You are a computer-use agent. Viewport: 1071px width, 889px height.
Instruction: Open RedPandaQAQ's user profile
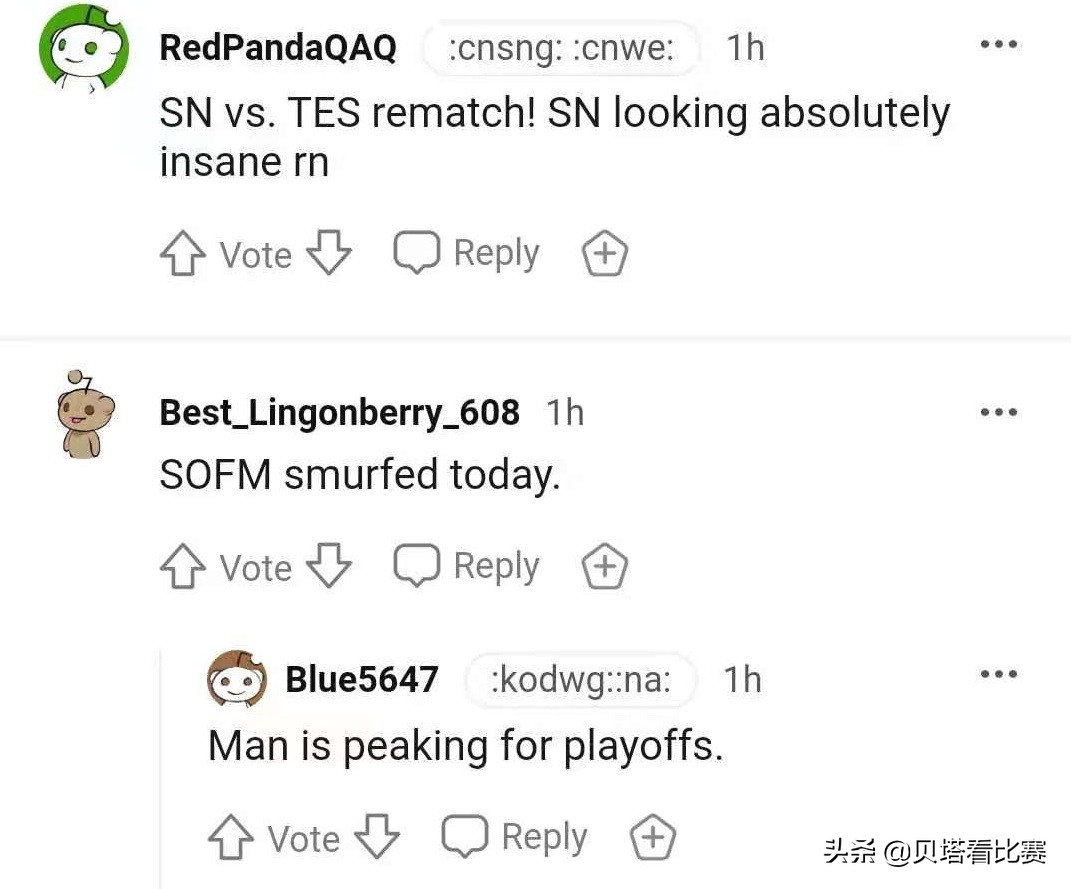tap(278, 47)
